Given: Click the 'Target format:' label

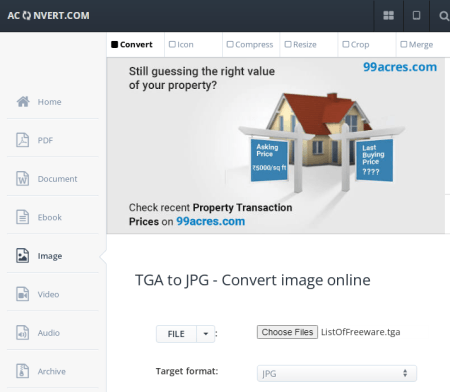Looking at the screenshot, I should point(187,371).
